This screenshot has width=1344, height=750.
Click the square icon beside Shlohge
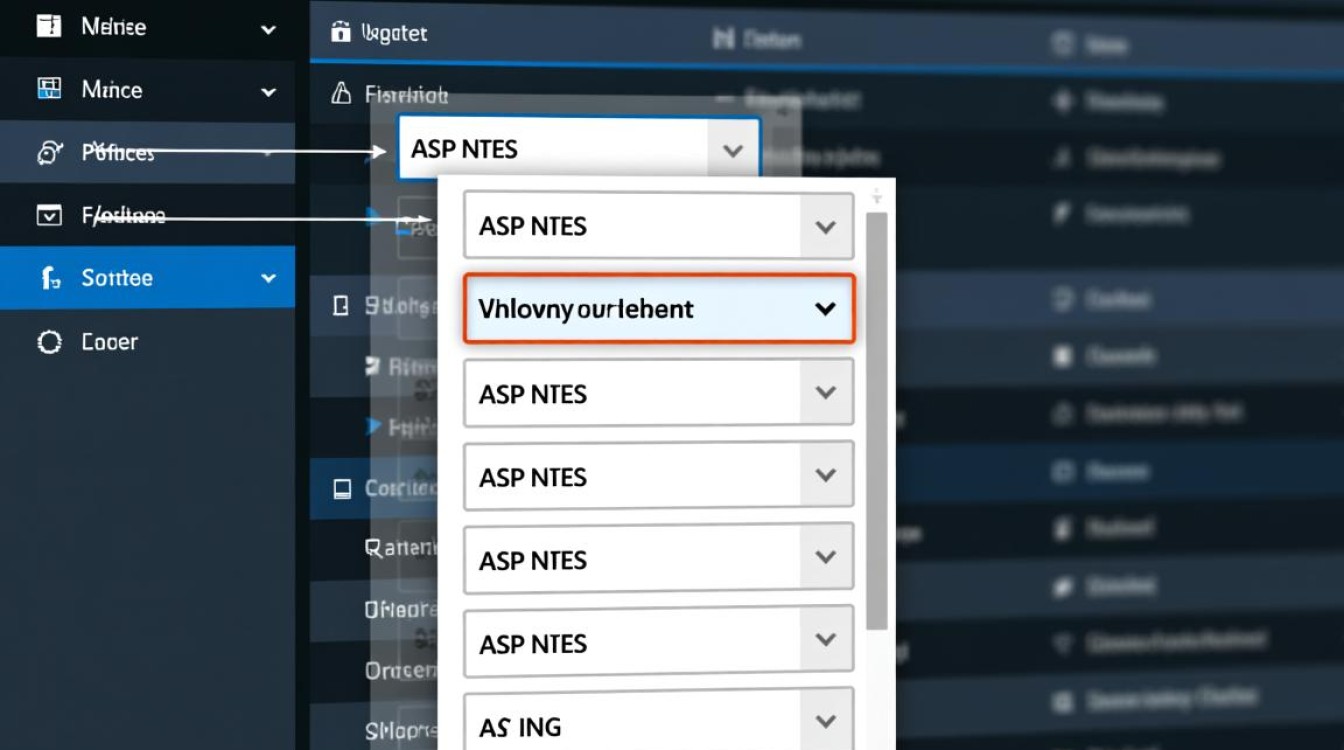pos(341,307)
